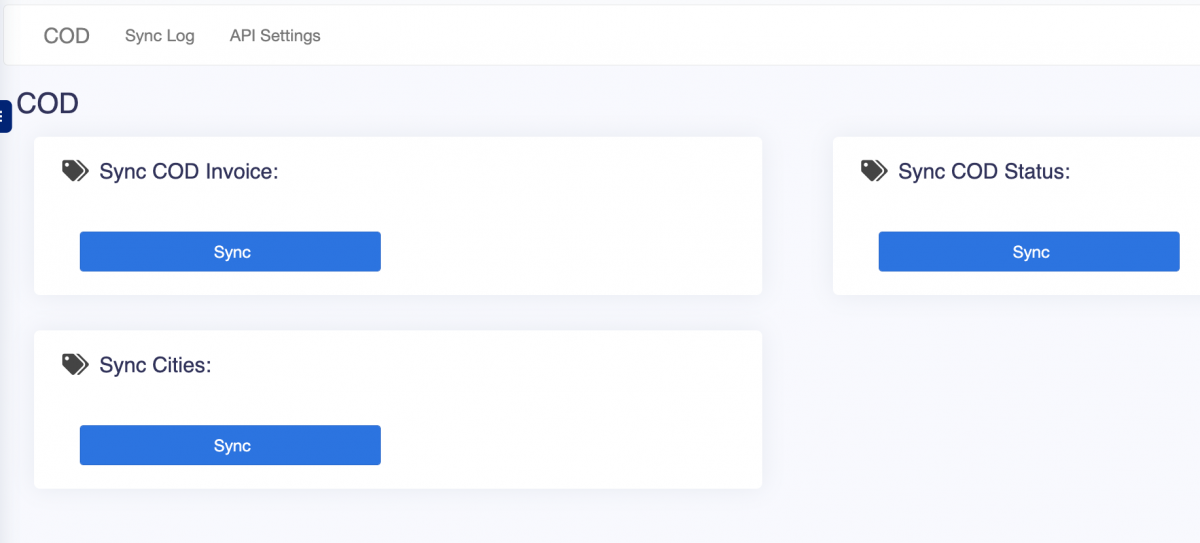Viewport: 1200px width, 543px height.
Task: Click the tags icon beside Sync COD Invoice
Action: (x=75, y=171)
